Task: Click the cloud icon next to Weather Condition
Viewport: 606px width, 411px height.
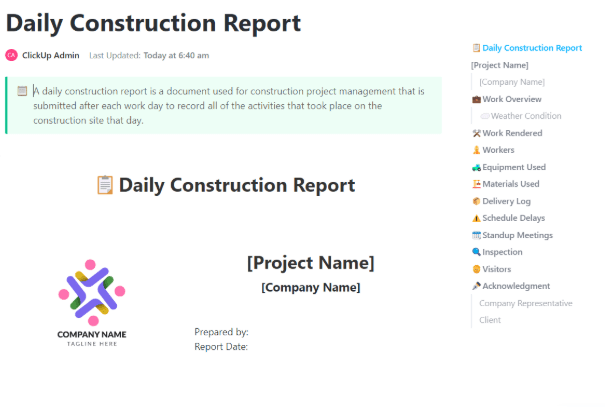Action: 485,116
